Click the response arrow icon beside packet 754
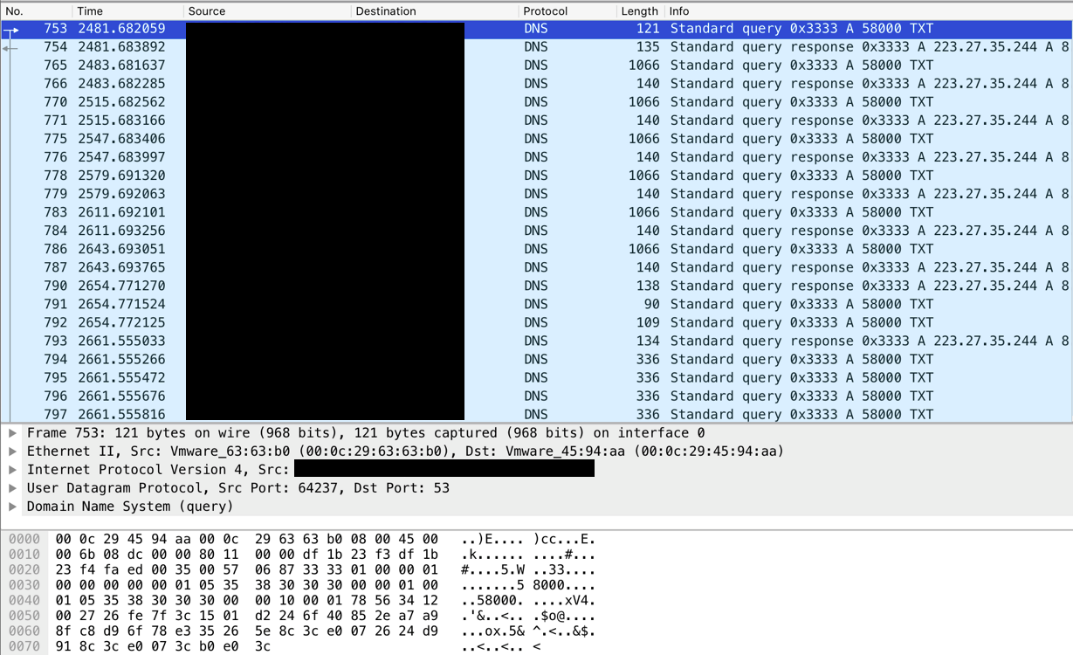This screenshot has width=1073, height=655. point(10,47)
